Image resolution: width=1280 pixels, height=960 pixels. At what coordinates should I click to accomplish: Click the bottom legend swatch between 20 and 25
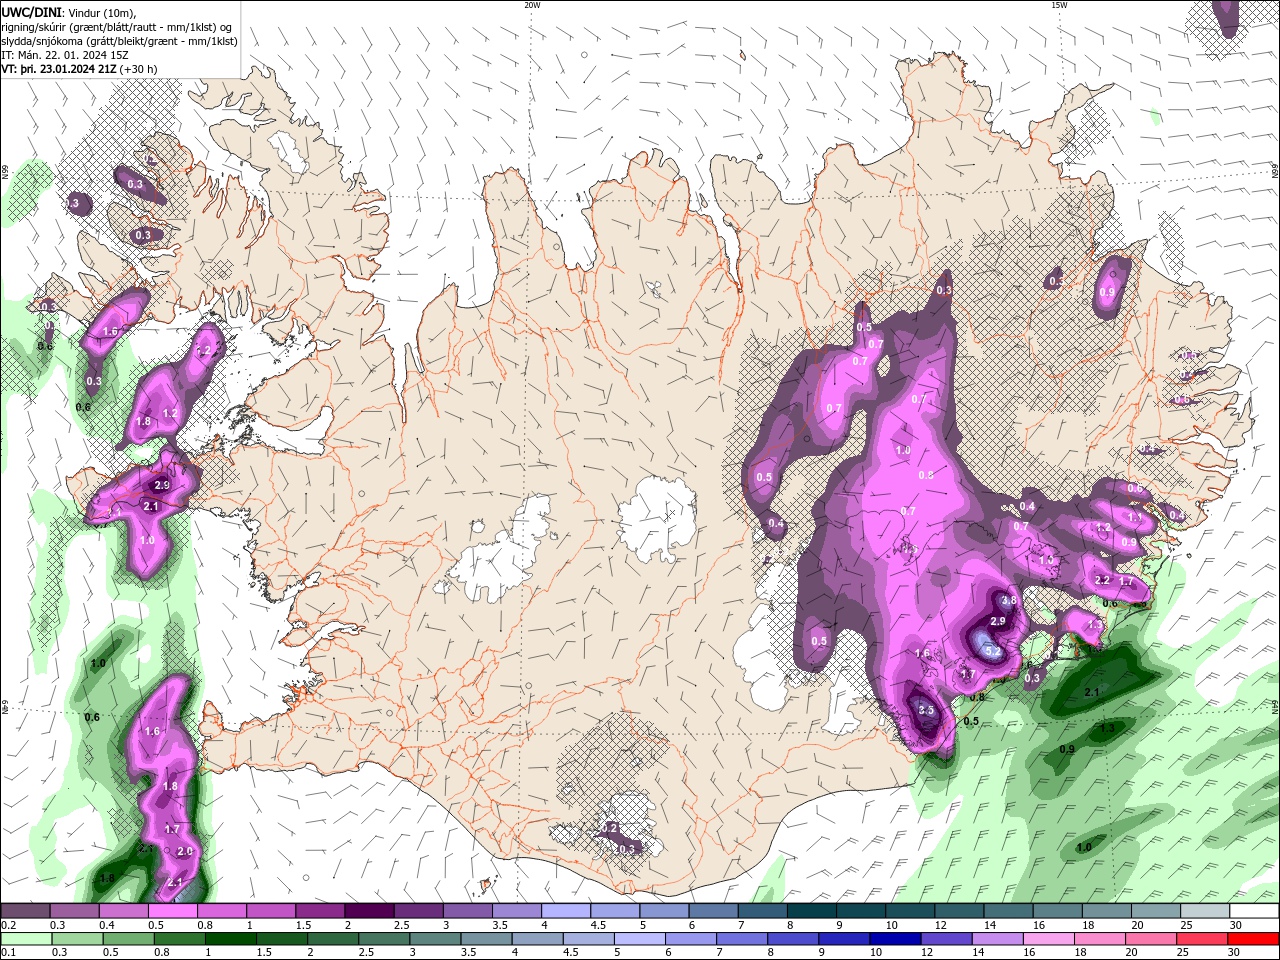coord(1151,939)
